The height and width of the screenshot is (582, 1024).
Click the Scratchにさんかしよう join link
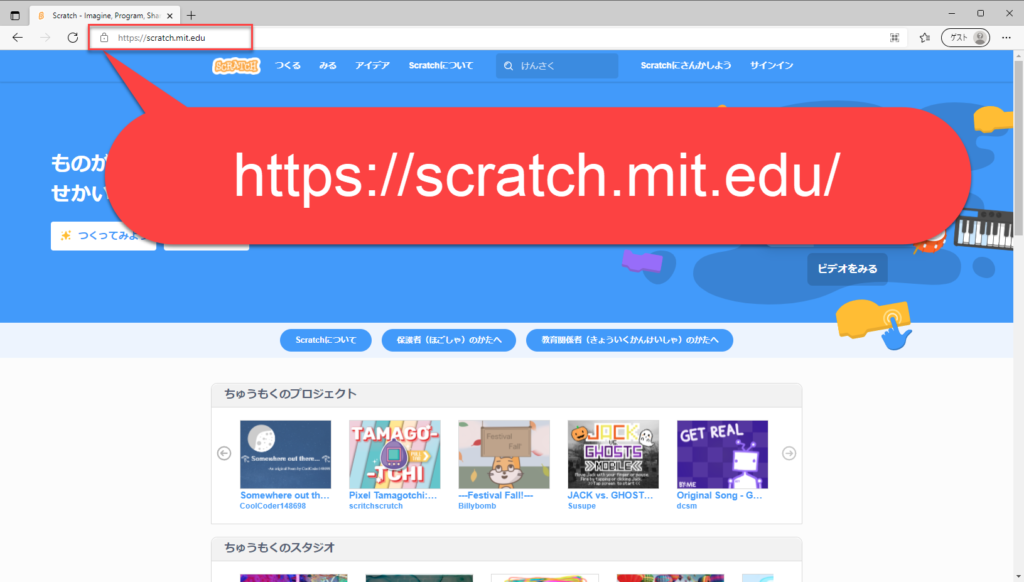tap(686, 66)
